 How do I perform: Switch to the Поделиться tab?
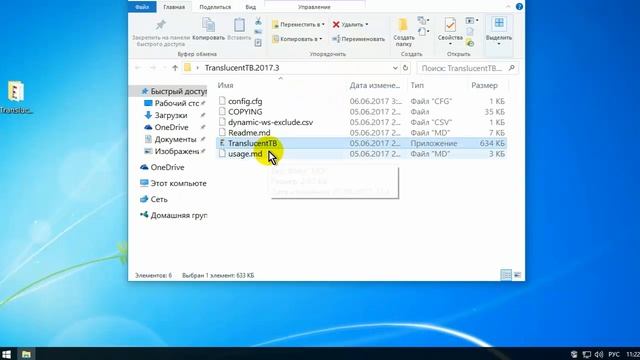pos(215,7)
